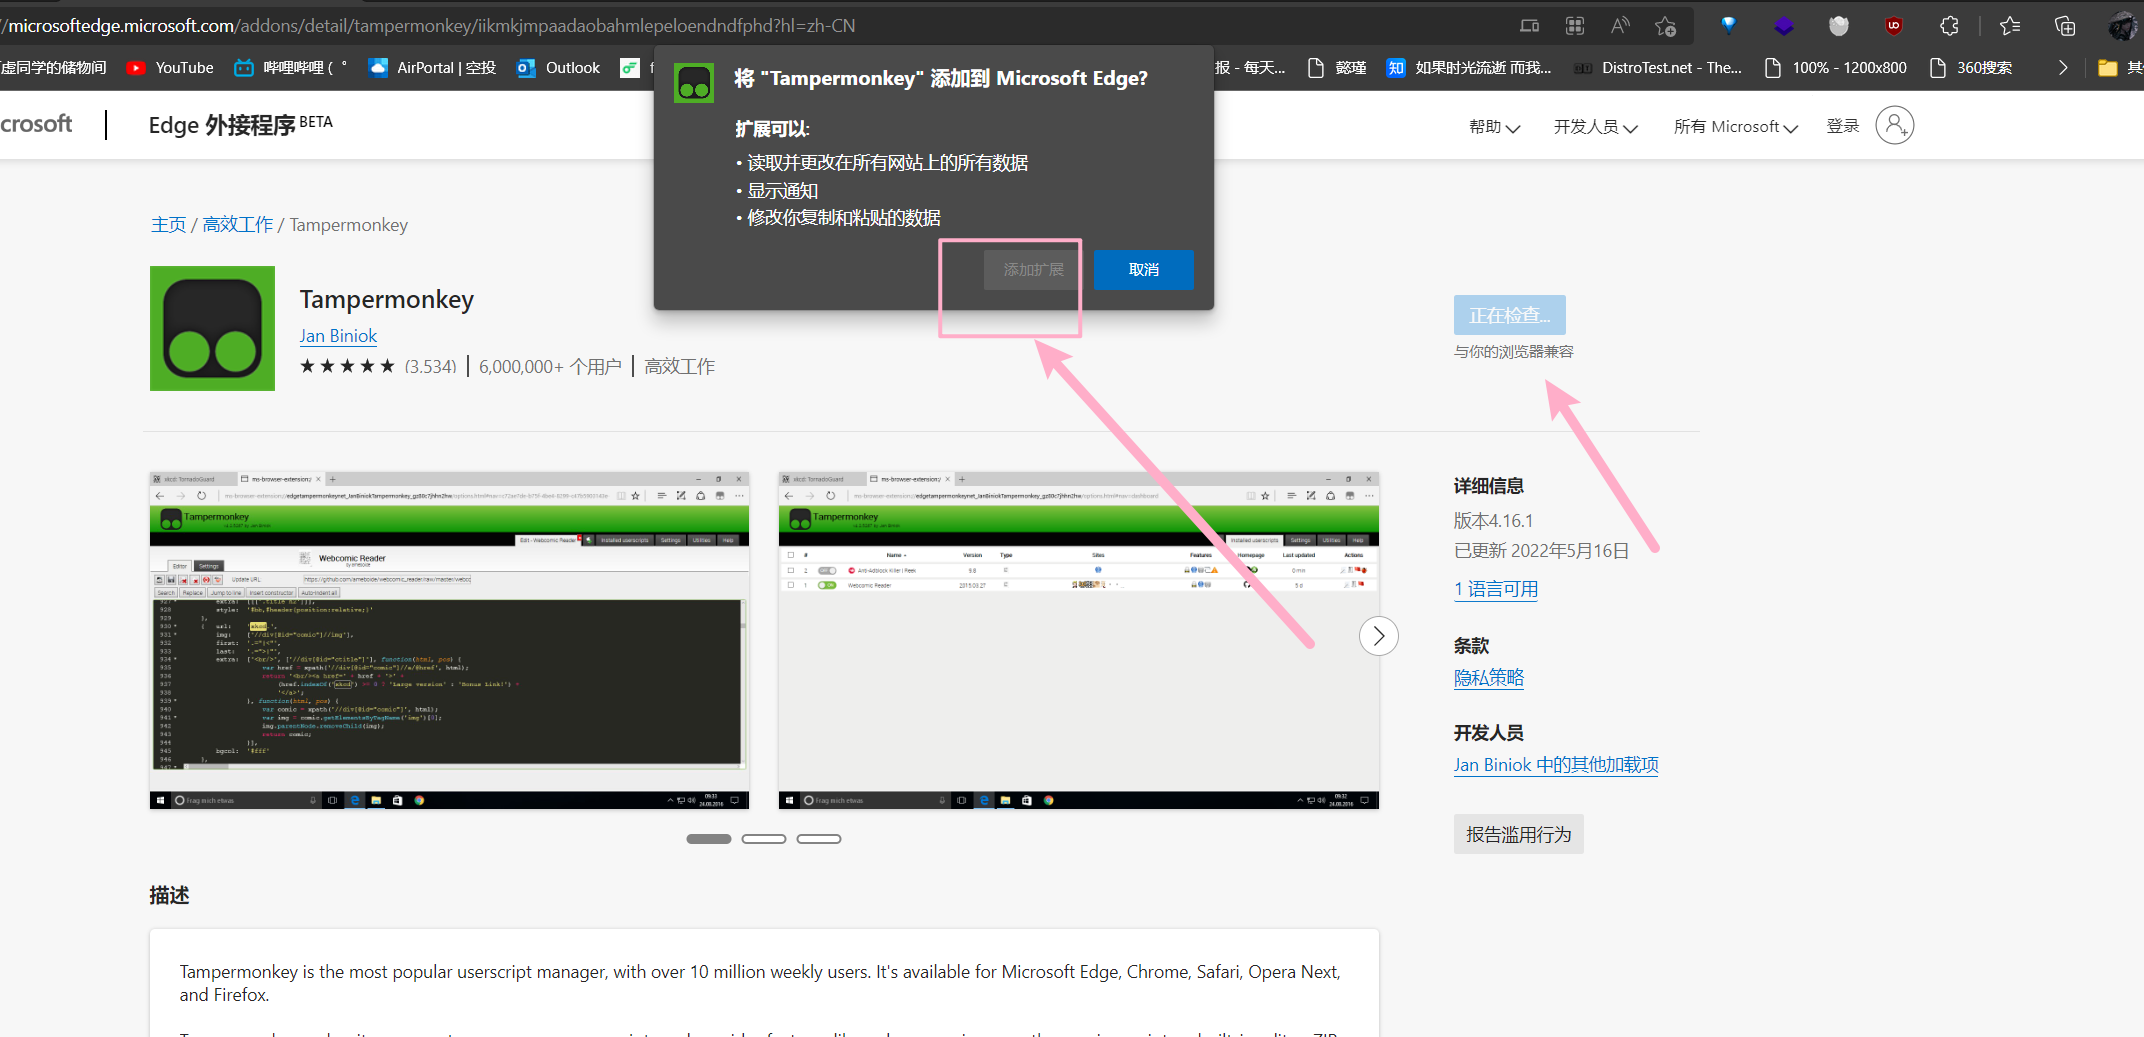Image resolution: width=2144 pixels, height=1037 pixels.
Task: Select the third carousel page indicator
Action: coord(818,839)
